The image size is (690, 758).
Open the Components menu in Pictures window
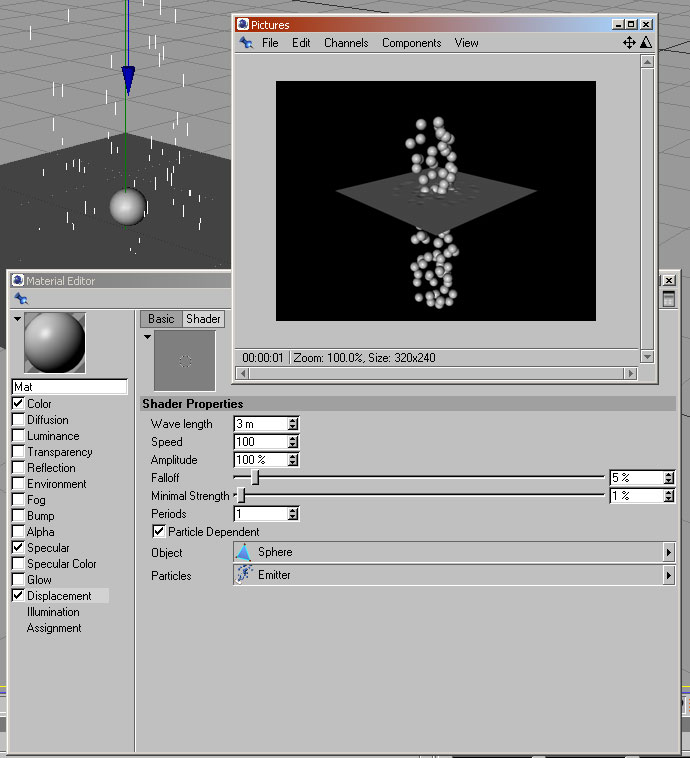(411, 43)
